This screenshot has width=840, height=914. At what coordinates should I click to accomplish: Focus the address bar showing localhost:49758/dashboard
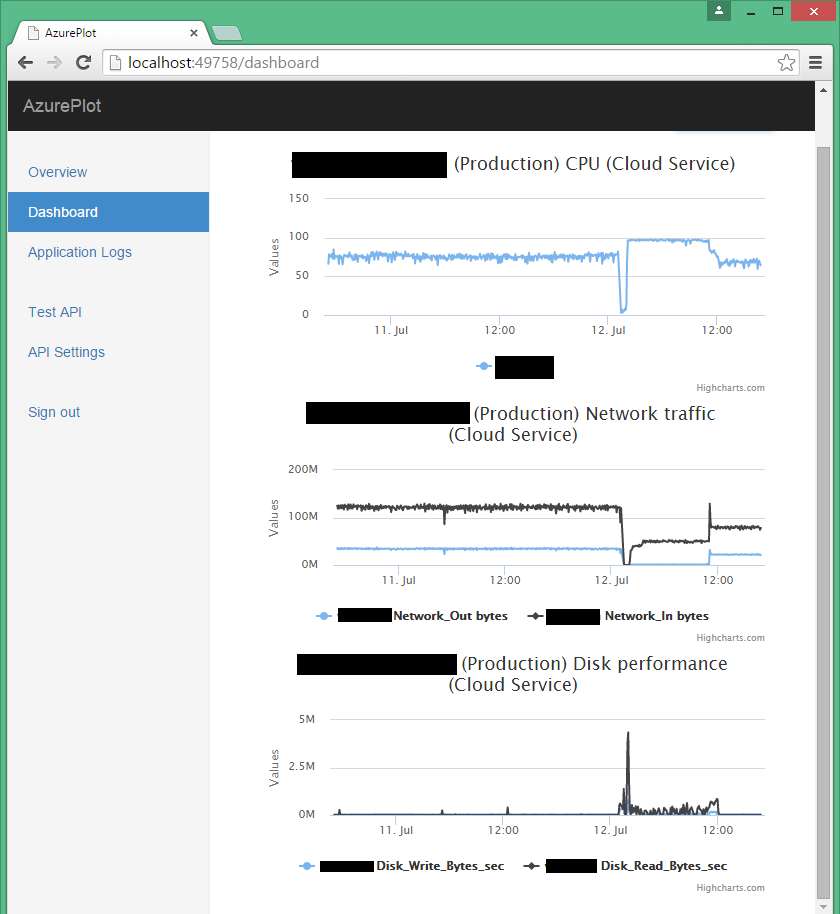[x=440, y=63]
